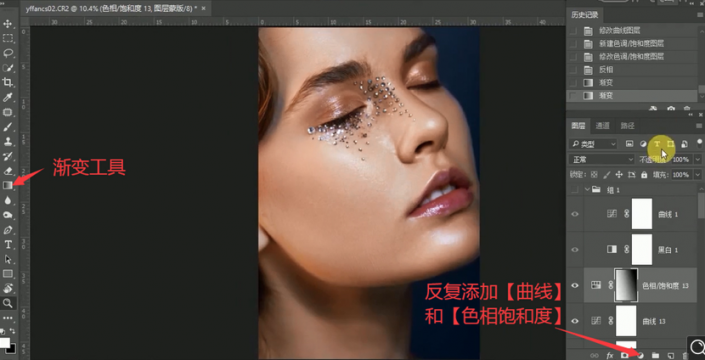Click the lock position icon
The image size is (705, 360).
(x=619, y=174)
